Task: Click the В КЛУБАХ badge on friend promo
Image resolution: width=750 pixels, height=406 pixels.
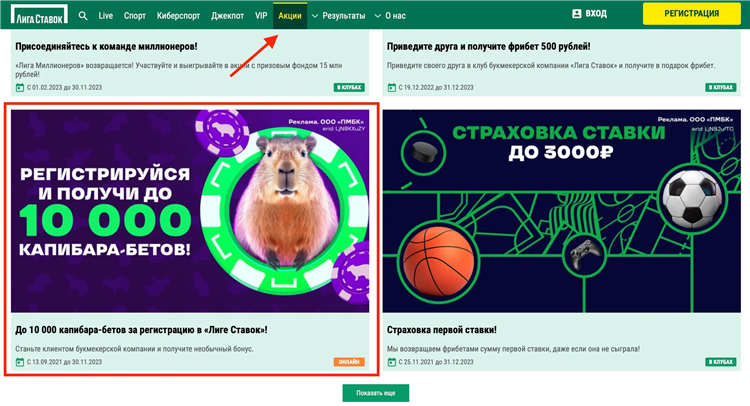Action: tap(721, 88)
